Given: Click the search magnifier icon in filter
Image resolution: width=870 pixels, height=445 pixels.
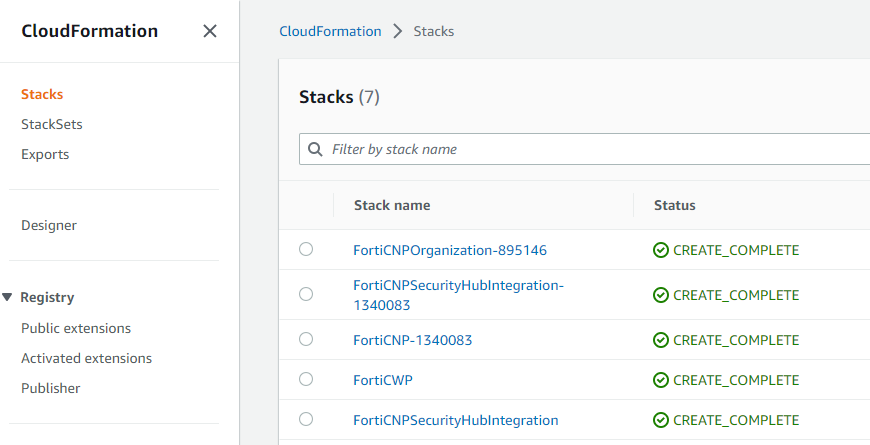Looking at the screenshot, I should [x=315, y=149].
